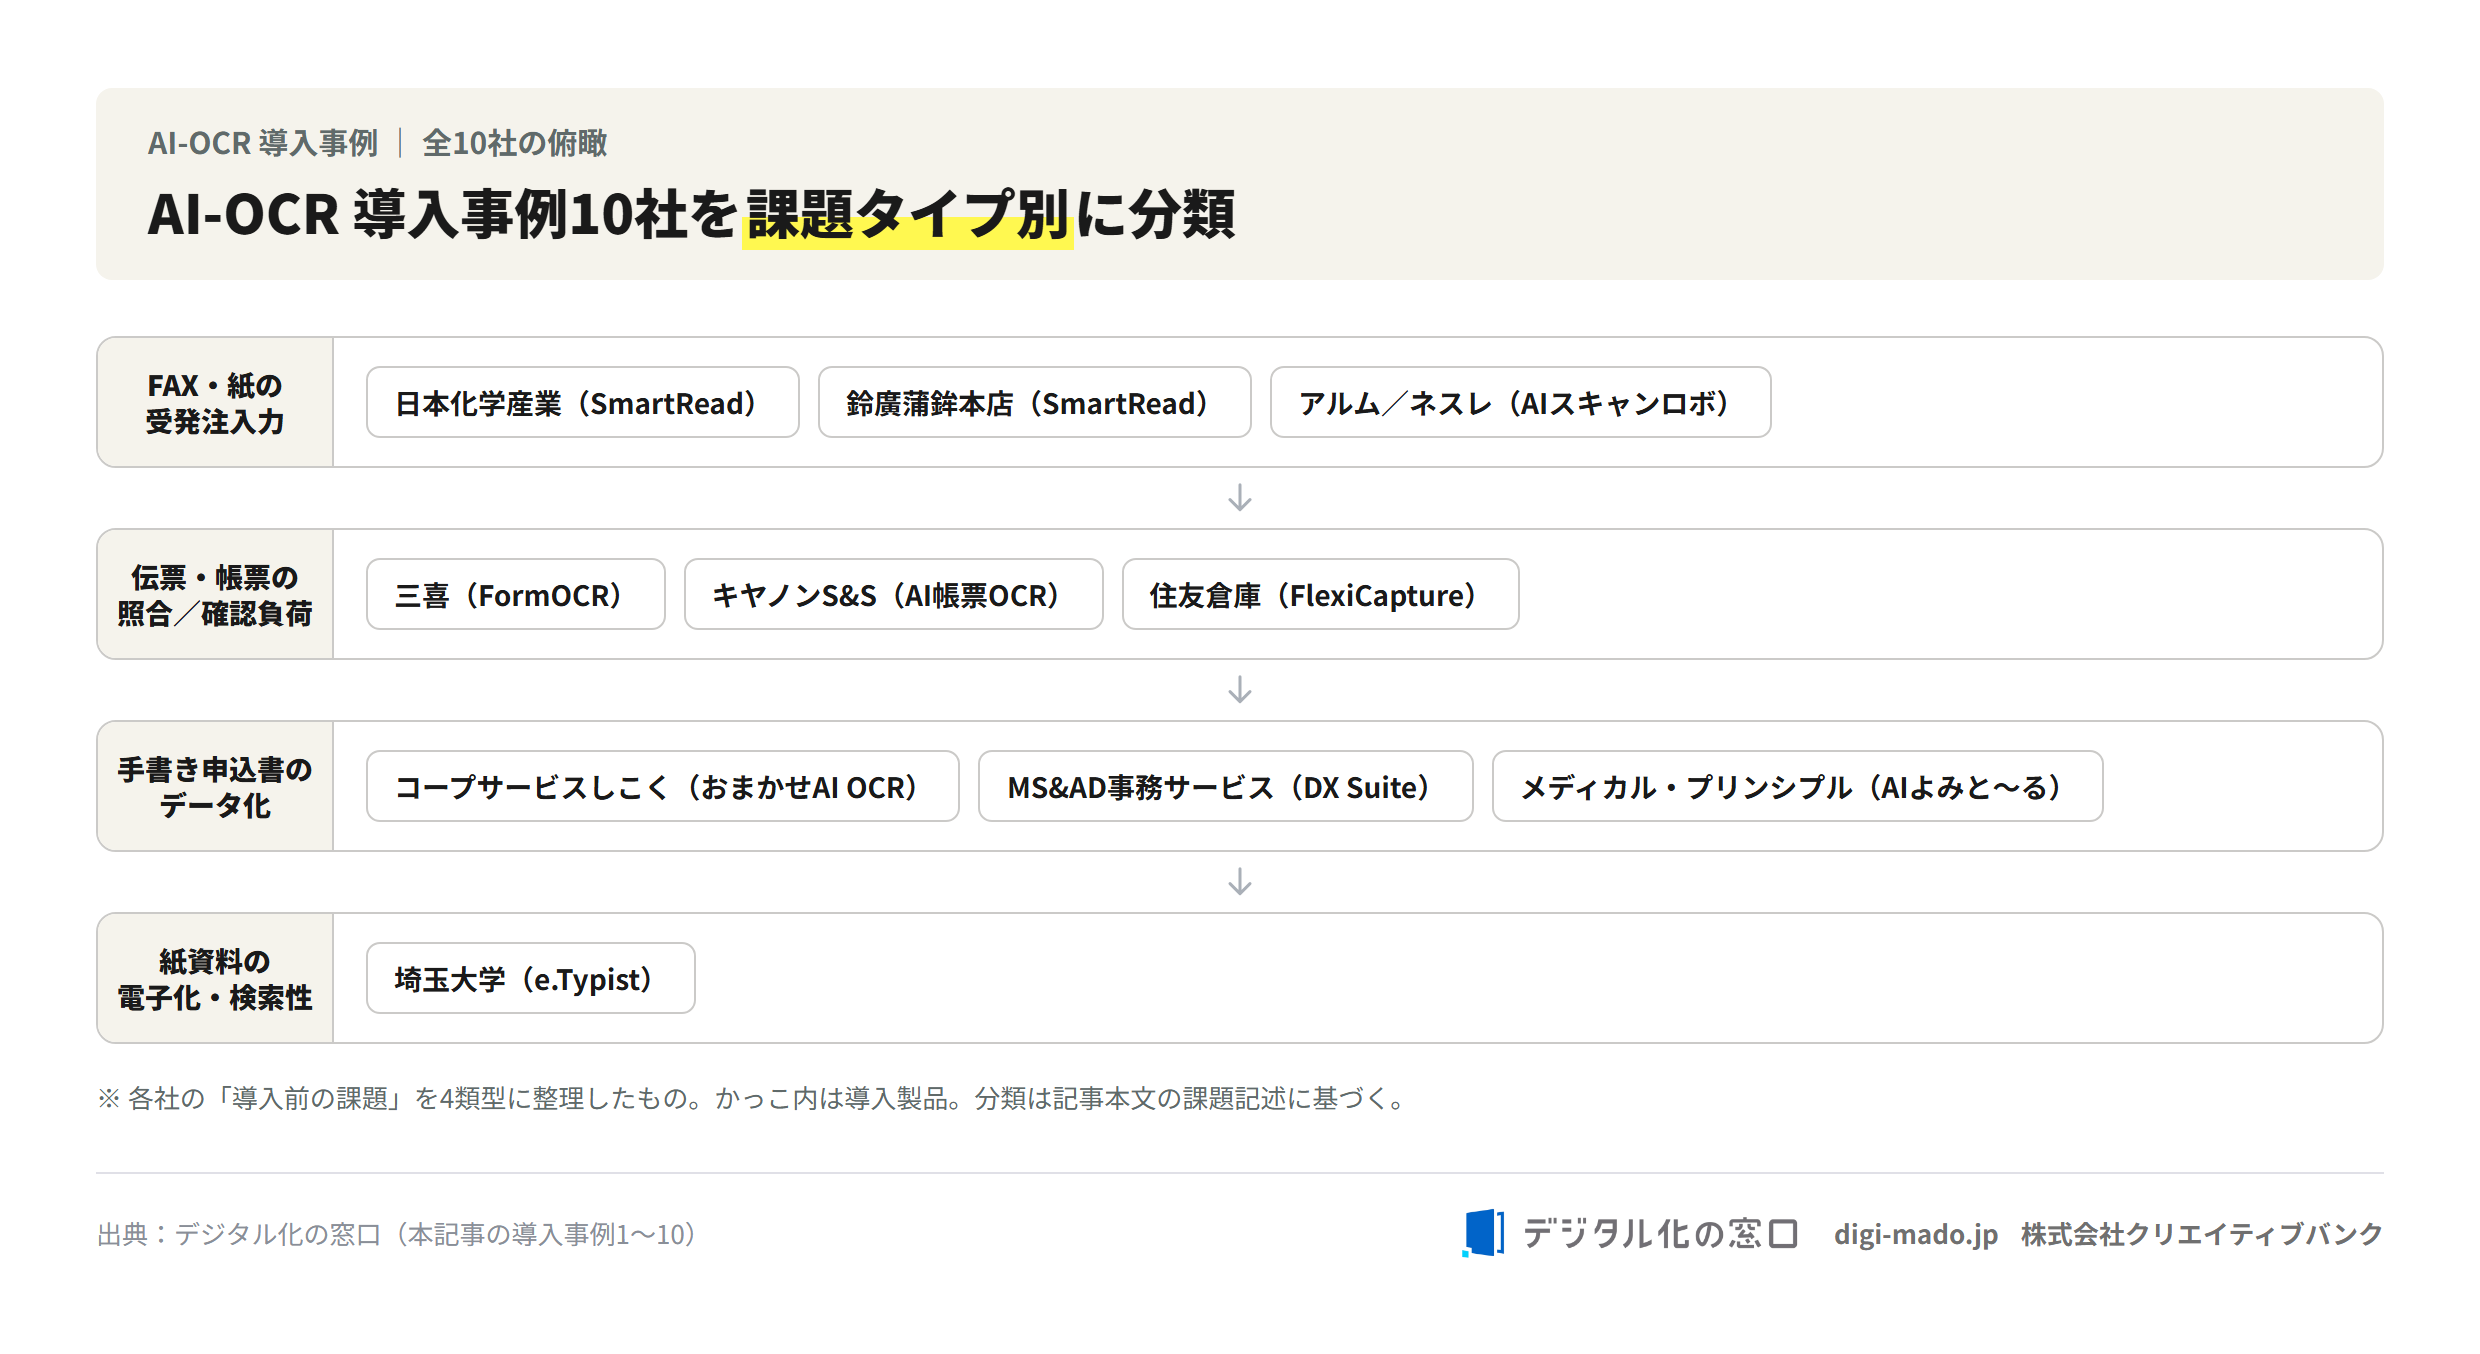The height and width of the screenshot is (1354, 2480).
Task: Click the subtitle text 全10社の俯瞰
Action: 515,143
